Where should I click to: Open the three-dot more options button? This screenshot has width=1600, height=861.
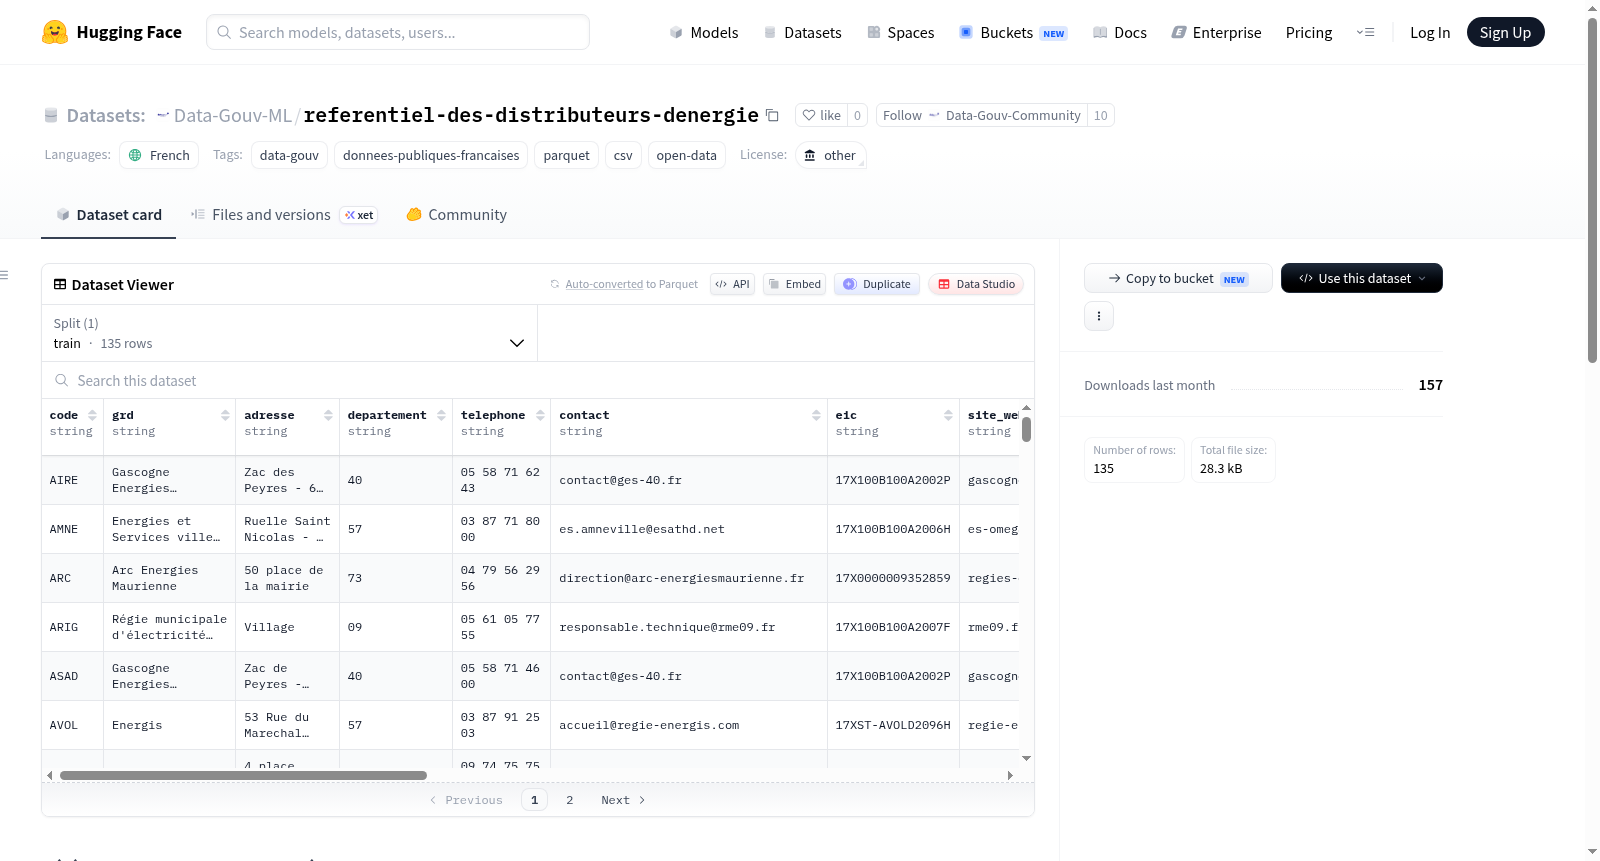1099,316
